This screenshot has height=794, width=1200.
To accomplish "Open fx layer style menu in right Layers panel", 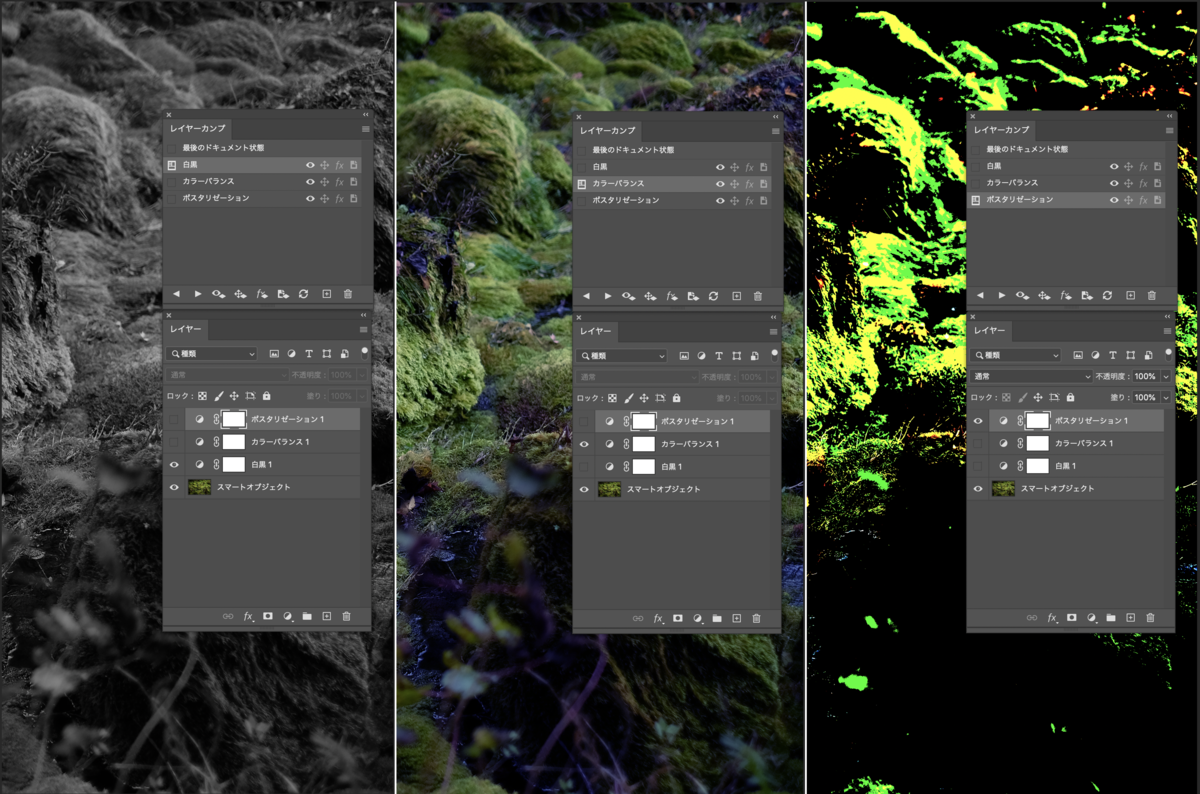I will click(1053, 617).
